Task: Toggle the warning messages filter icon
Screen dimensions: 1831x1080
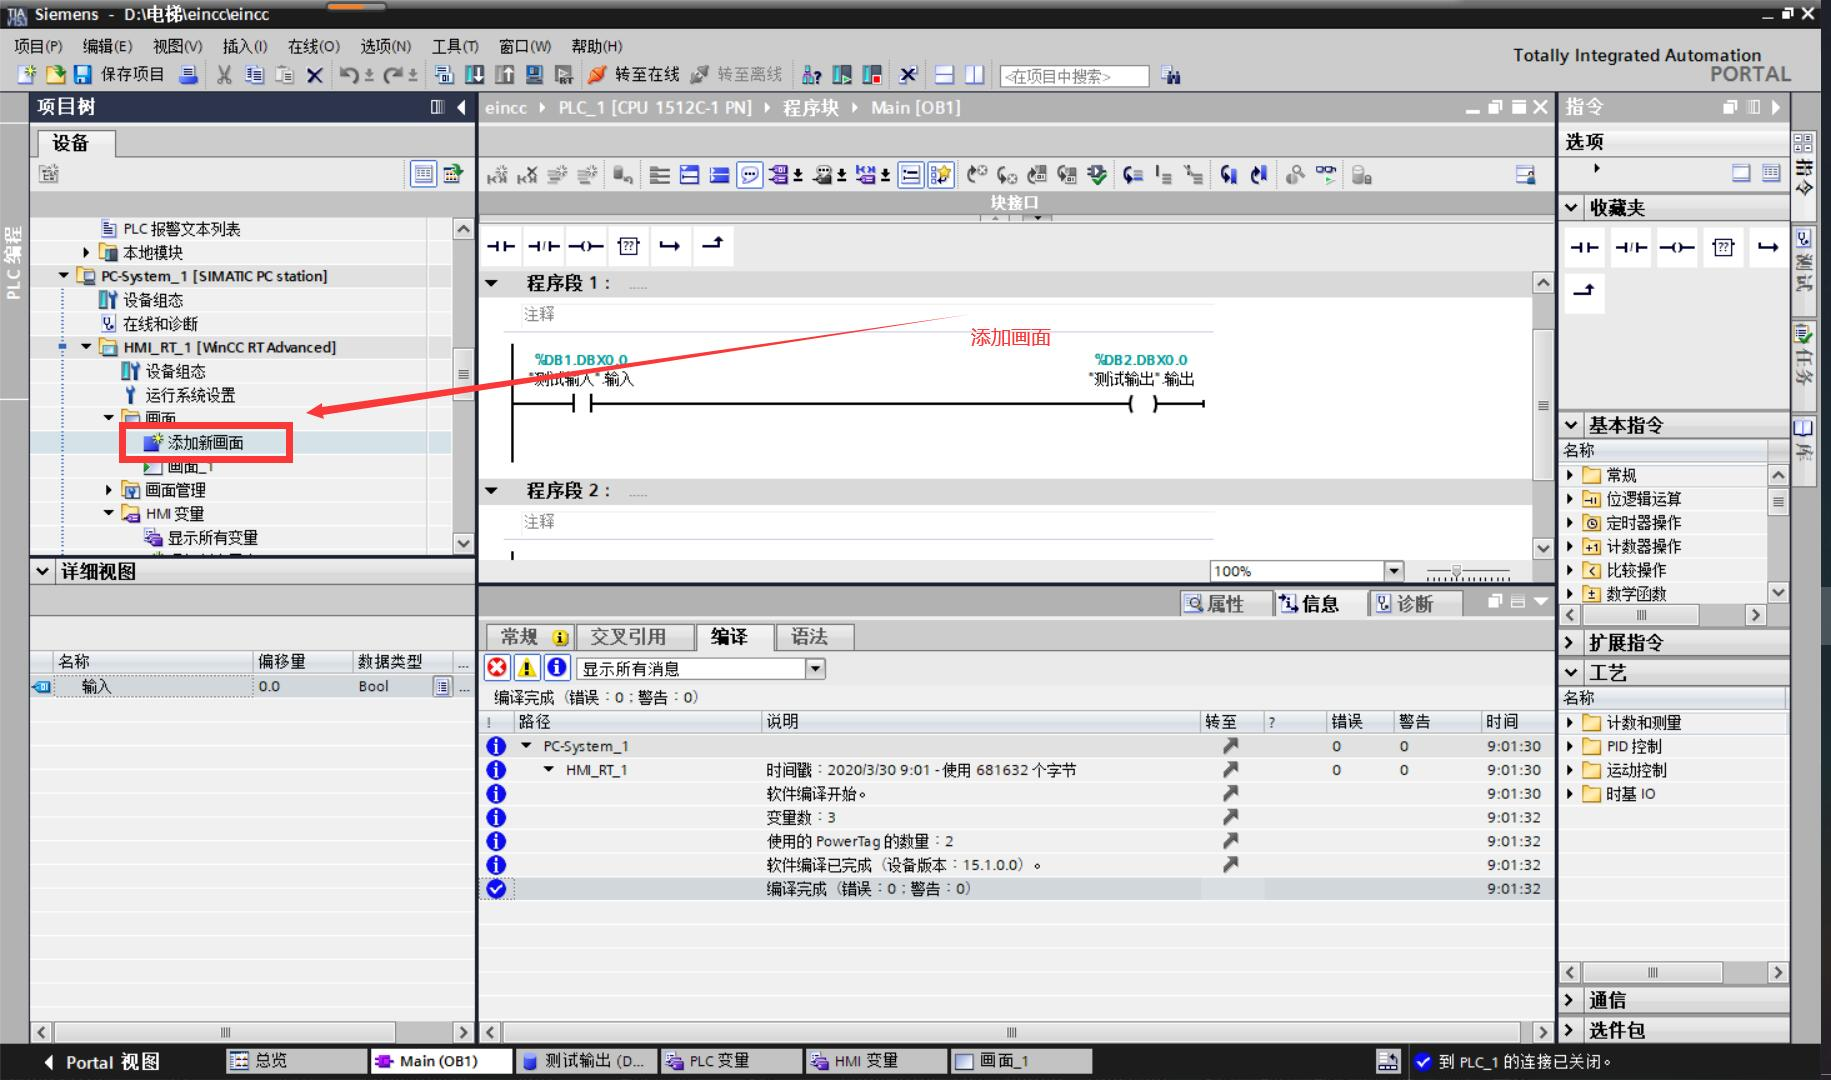Action: pyautogui.click(x=527, y=668)
